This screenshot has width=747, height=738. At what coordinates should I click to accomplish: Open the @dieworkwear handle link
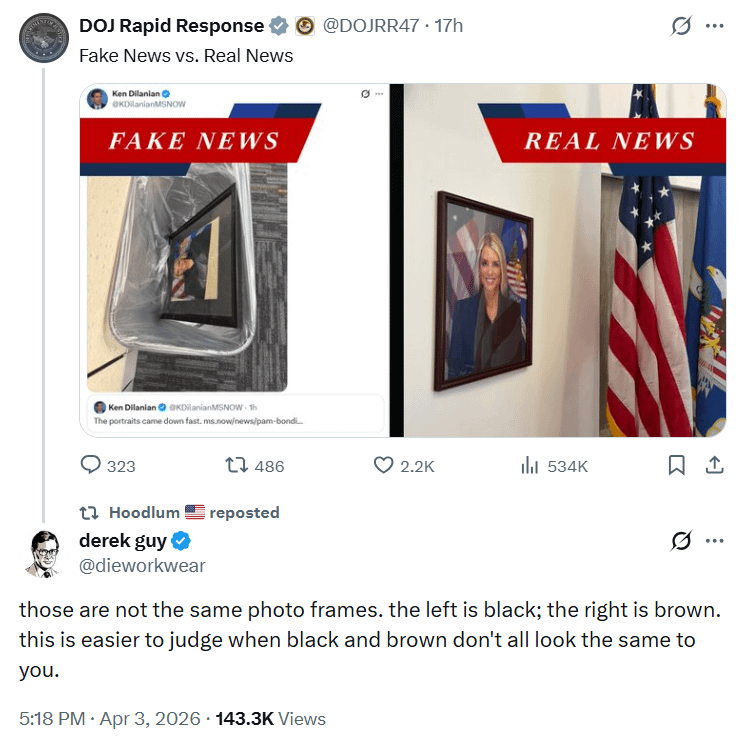(x=142, y=566)
